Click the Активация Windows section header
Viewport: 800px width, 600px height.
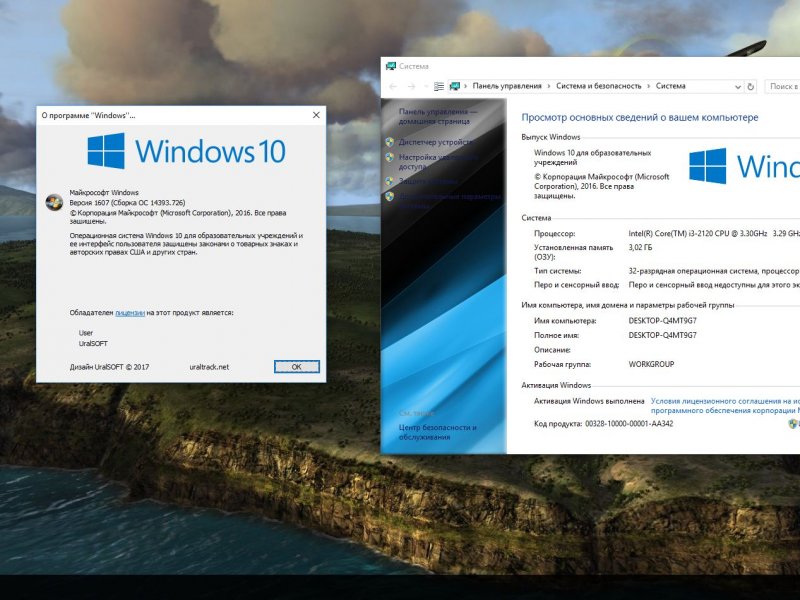point(556,385)
